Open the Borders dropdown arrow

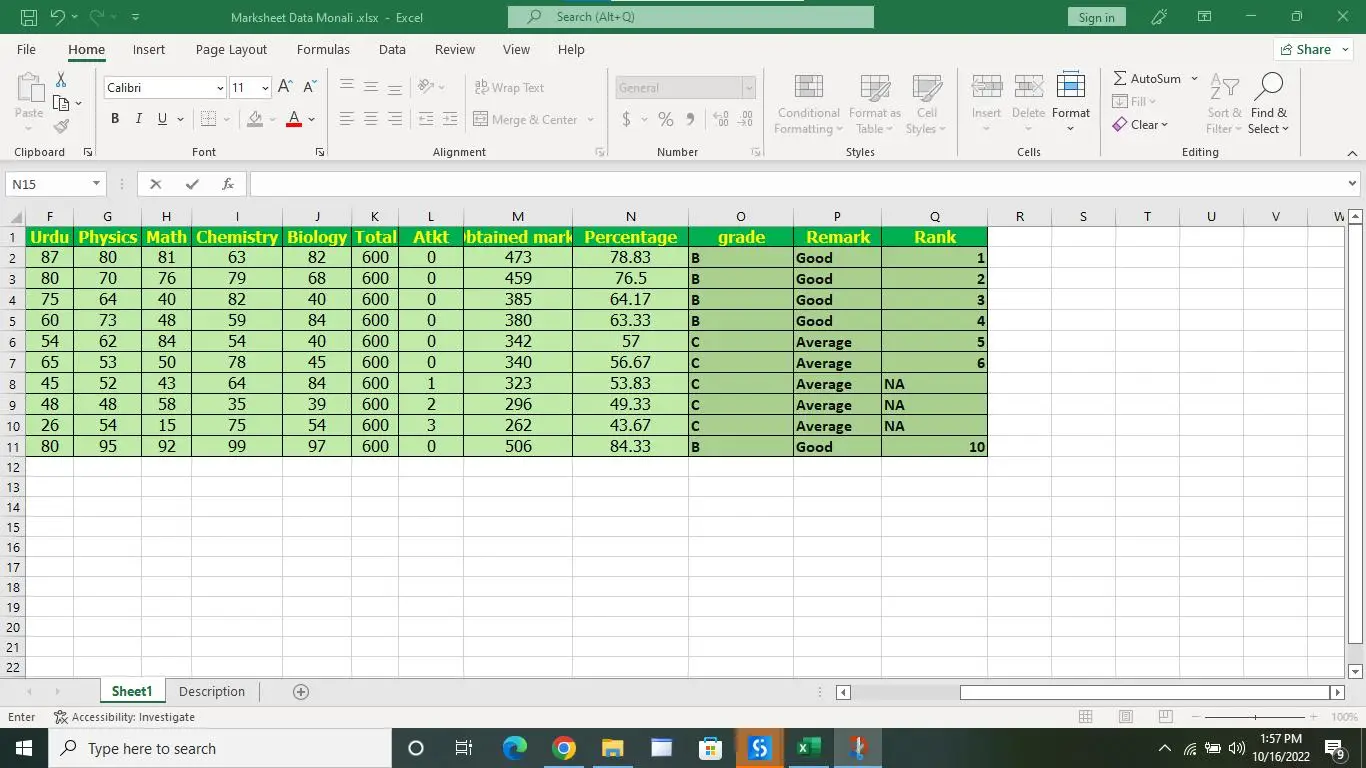click(226, 119)
